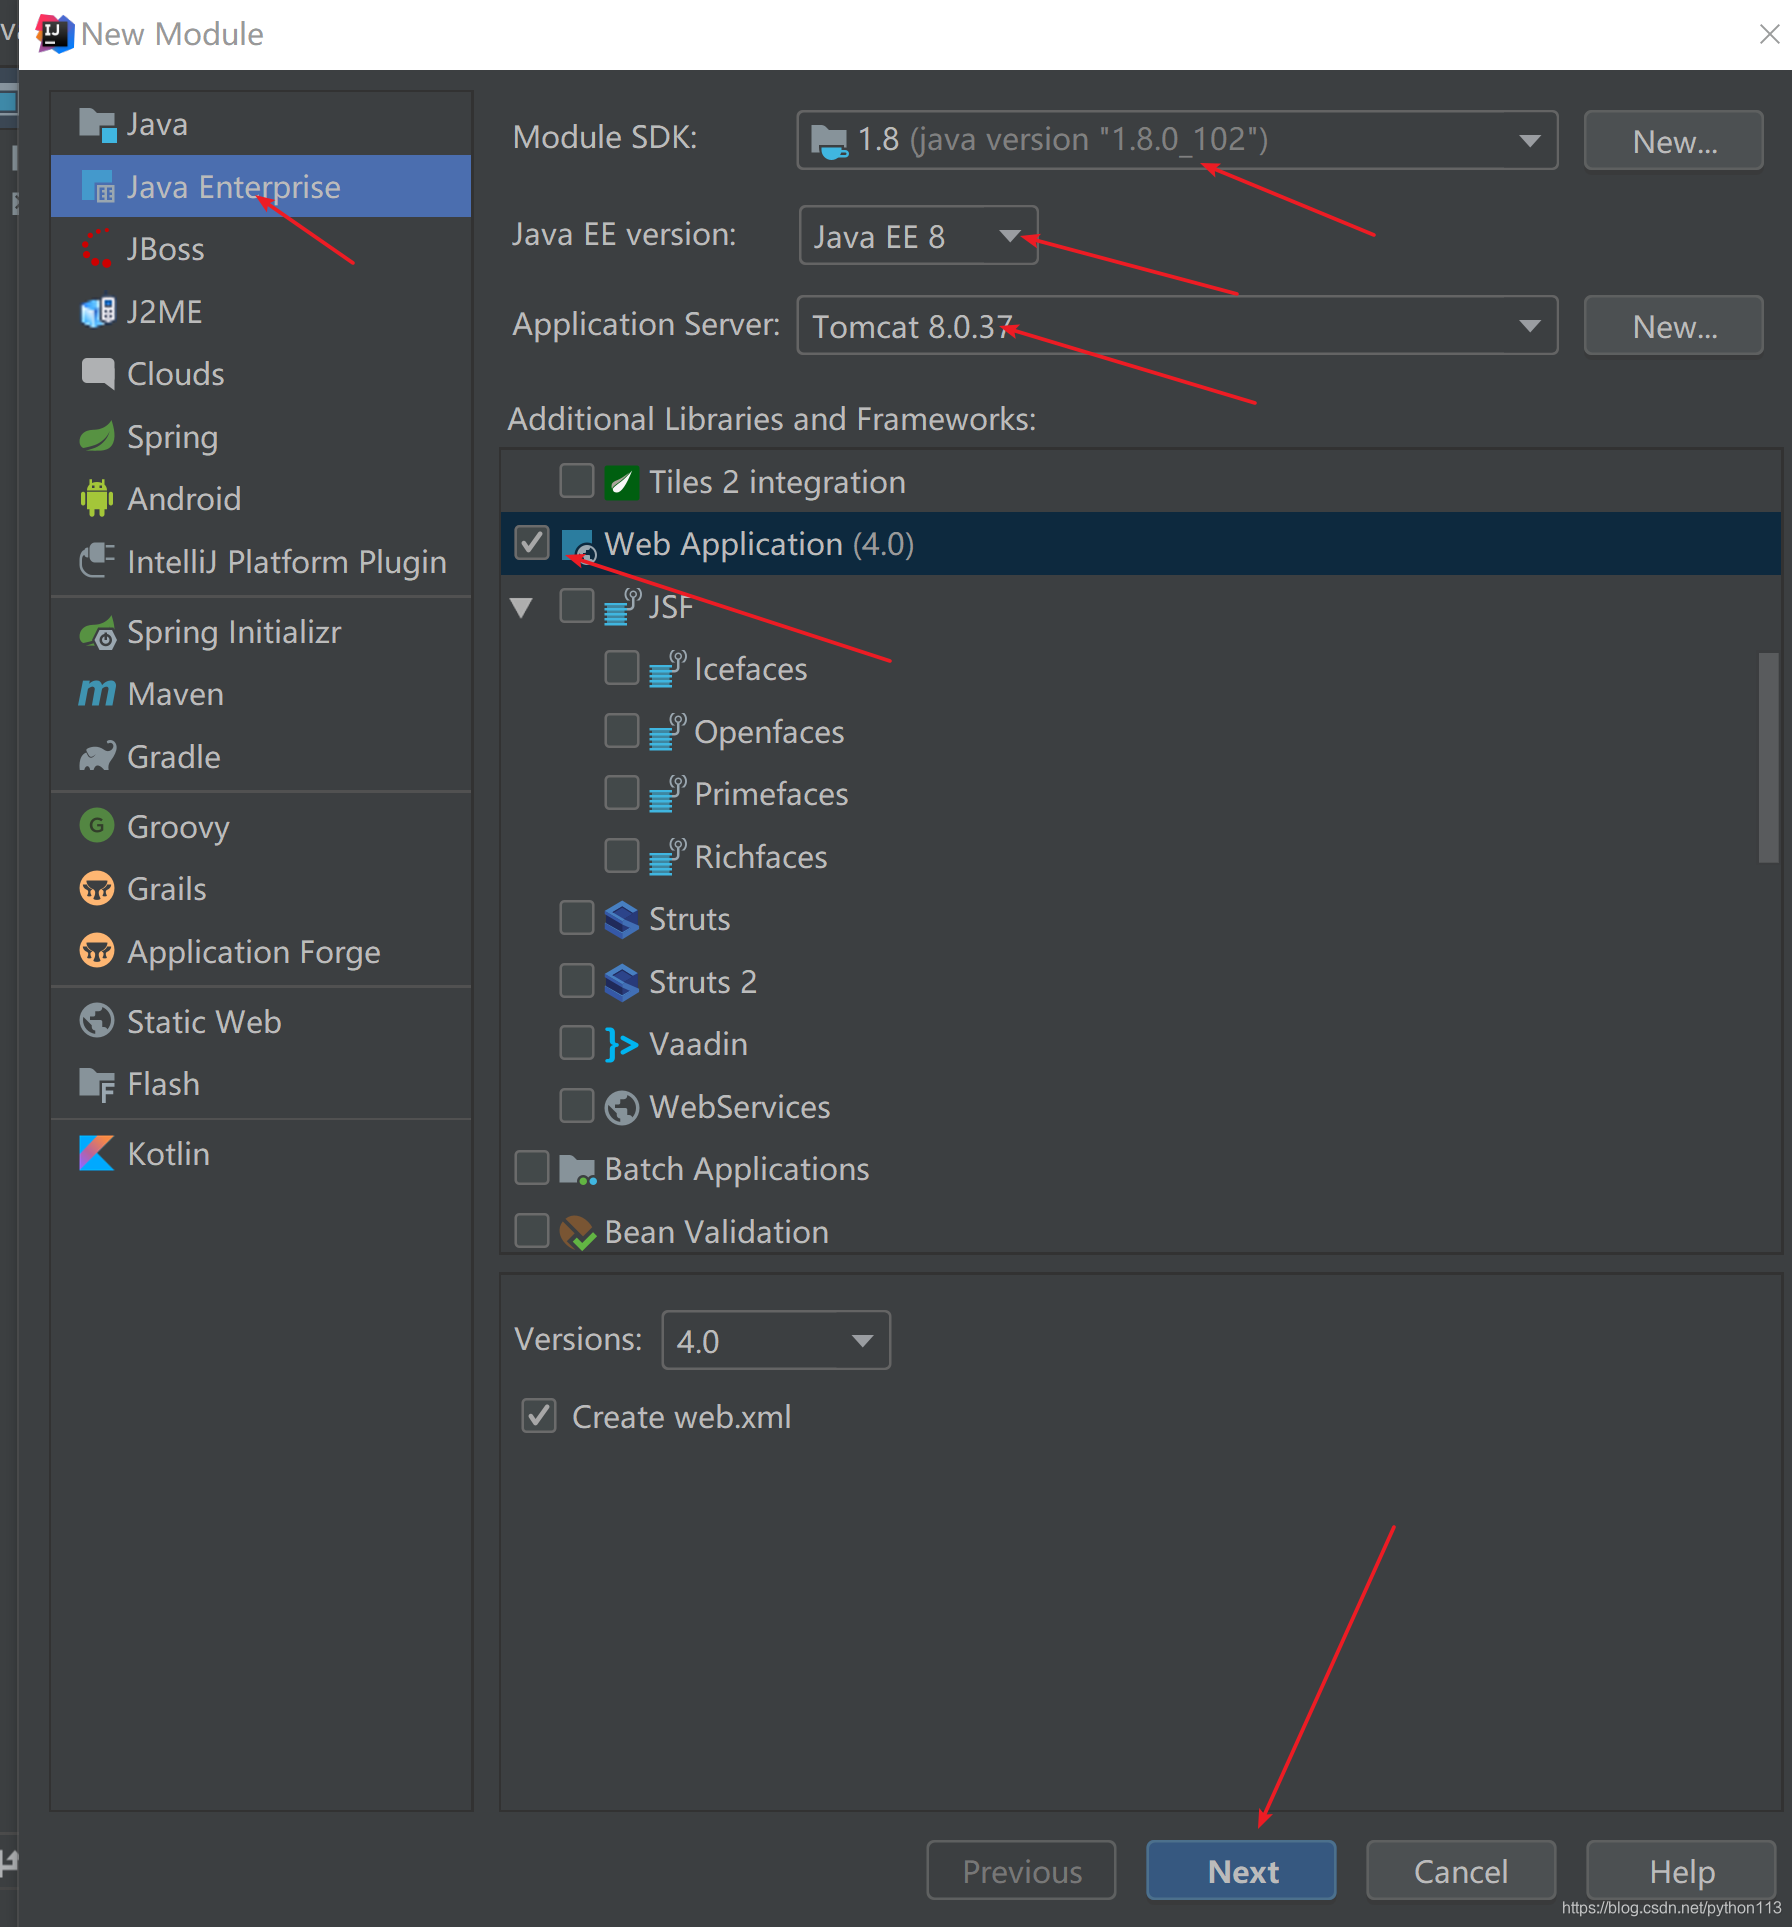Image resolution: width=1792 pixels, height=1927 pixels.
Task: Click the Cancel button
Action: (1460, 1871)
